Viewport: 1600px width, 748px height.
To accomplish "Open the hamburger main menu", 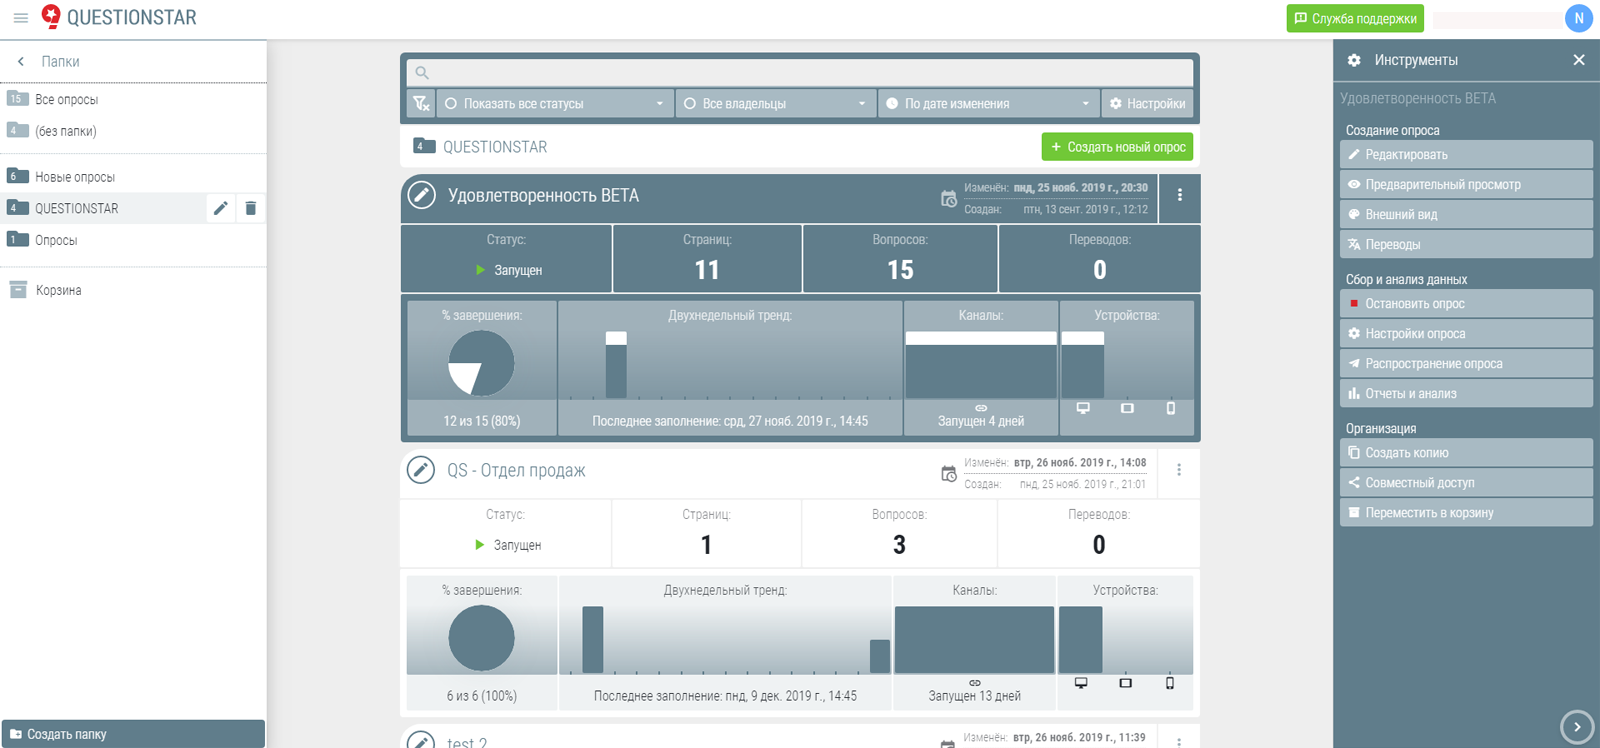I will tap(20, 18).
